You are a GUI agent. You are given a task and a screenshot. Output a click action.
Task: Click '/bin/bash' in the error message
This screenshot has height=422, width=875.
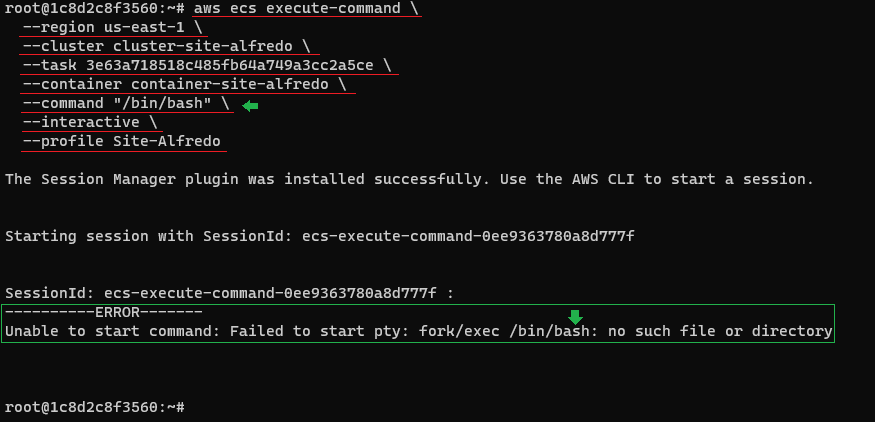coord(549,331)
